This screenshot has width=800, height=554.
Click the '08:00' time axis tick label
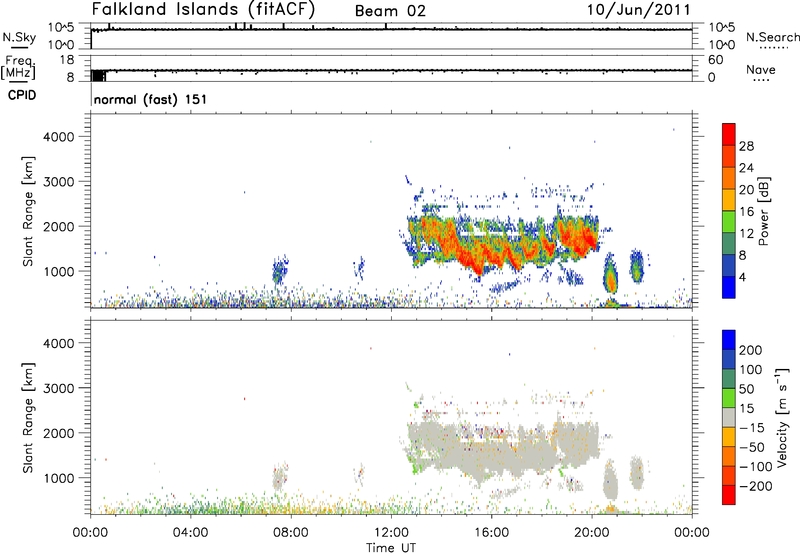(x=291, y=533)
